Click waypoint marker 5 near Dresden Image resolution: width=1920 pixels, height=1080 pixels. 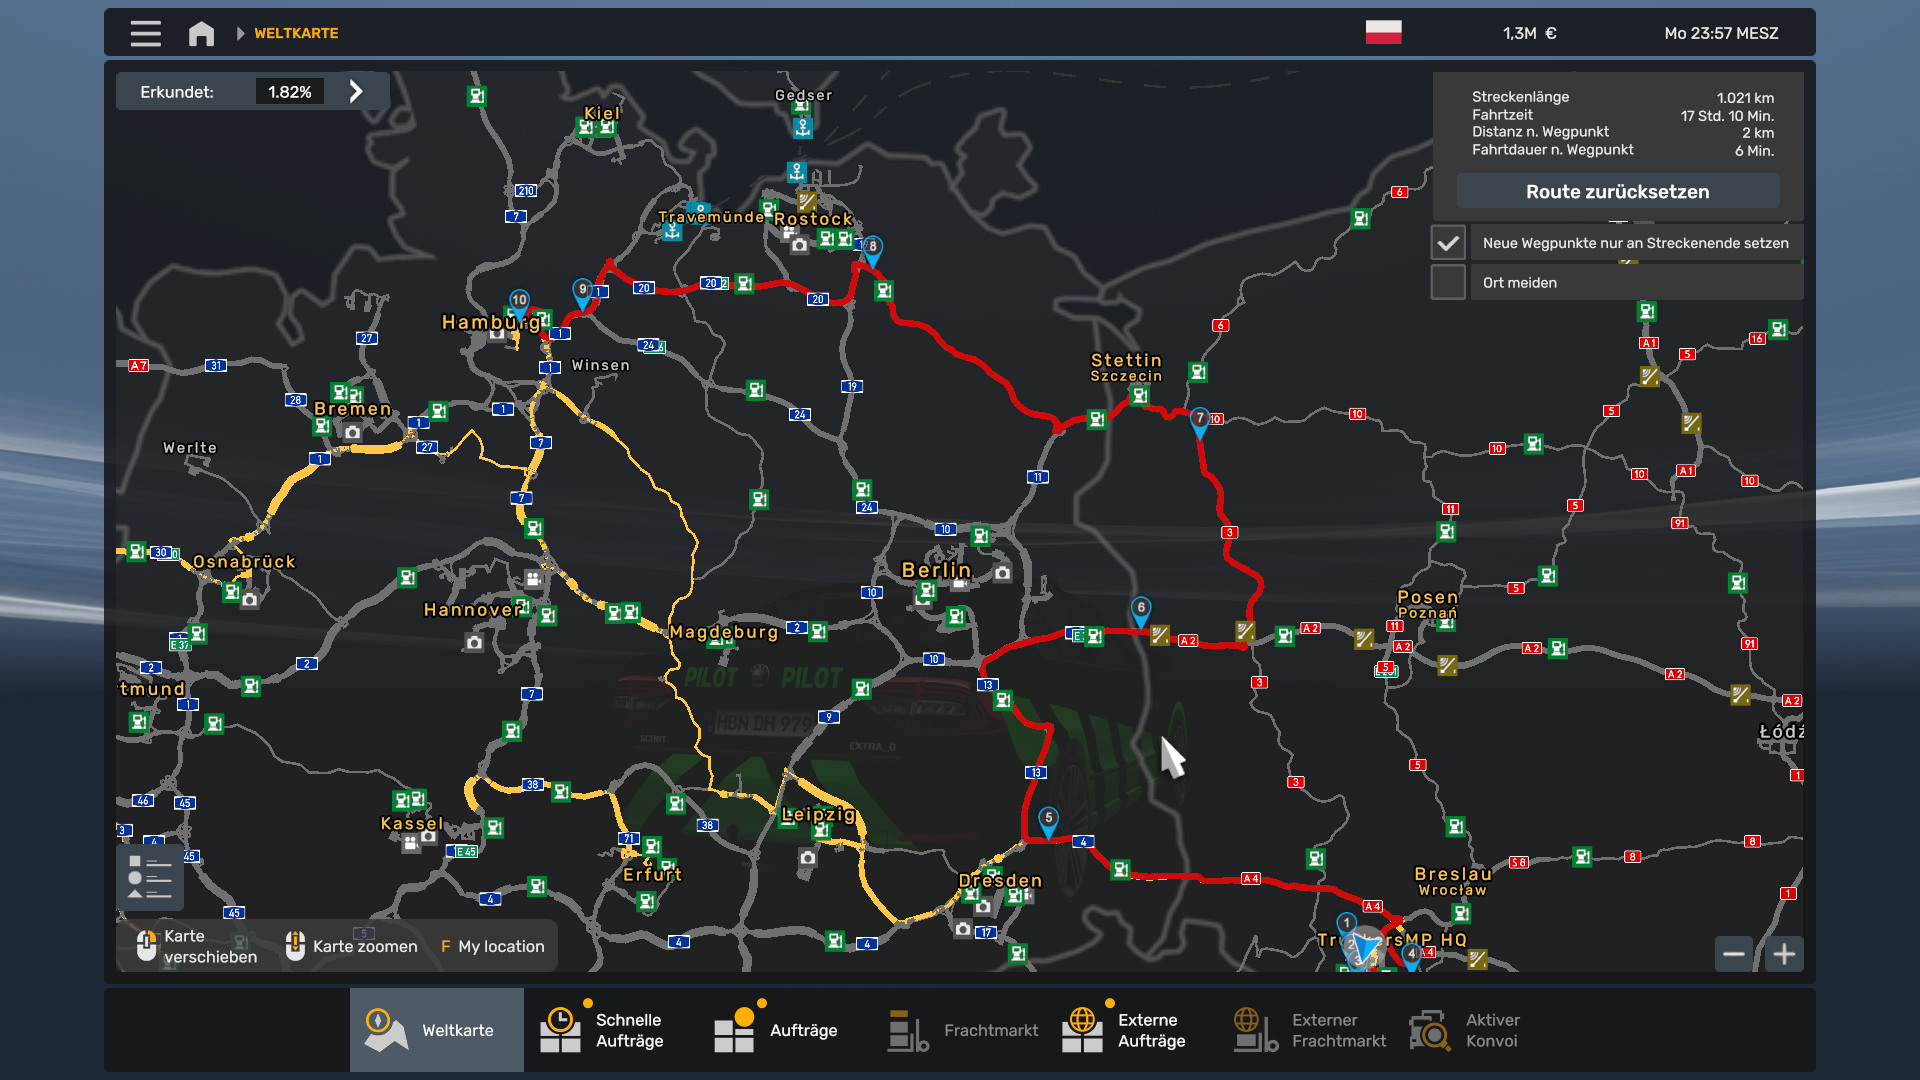point(1048,821)
